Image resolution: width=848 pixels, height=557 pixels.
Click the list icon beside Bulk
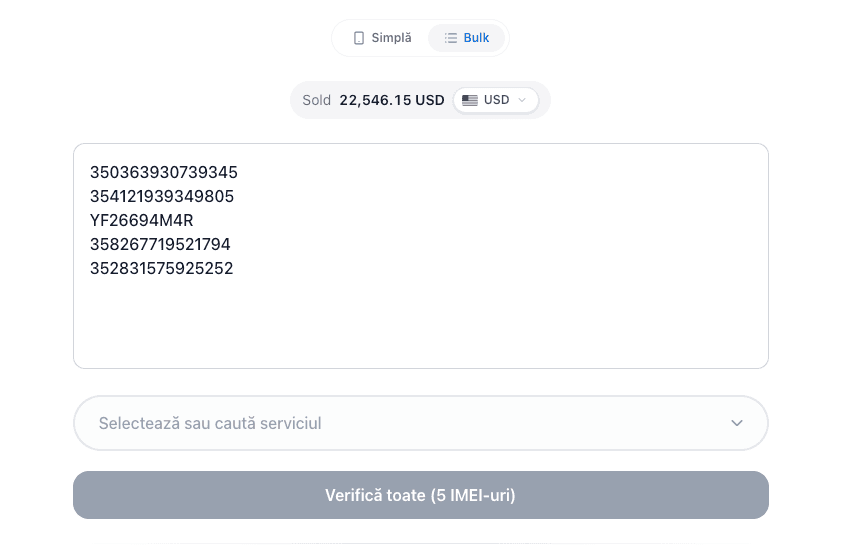pos(451,38)
